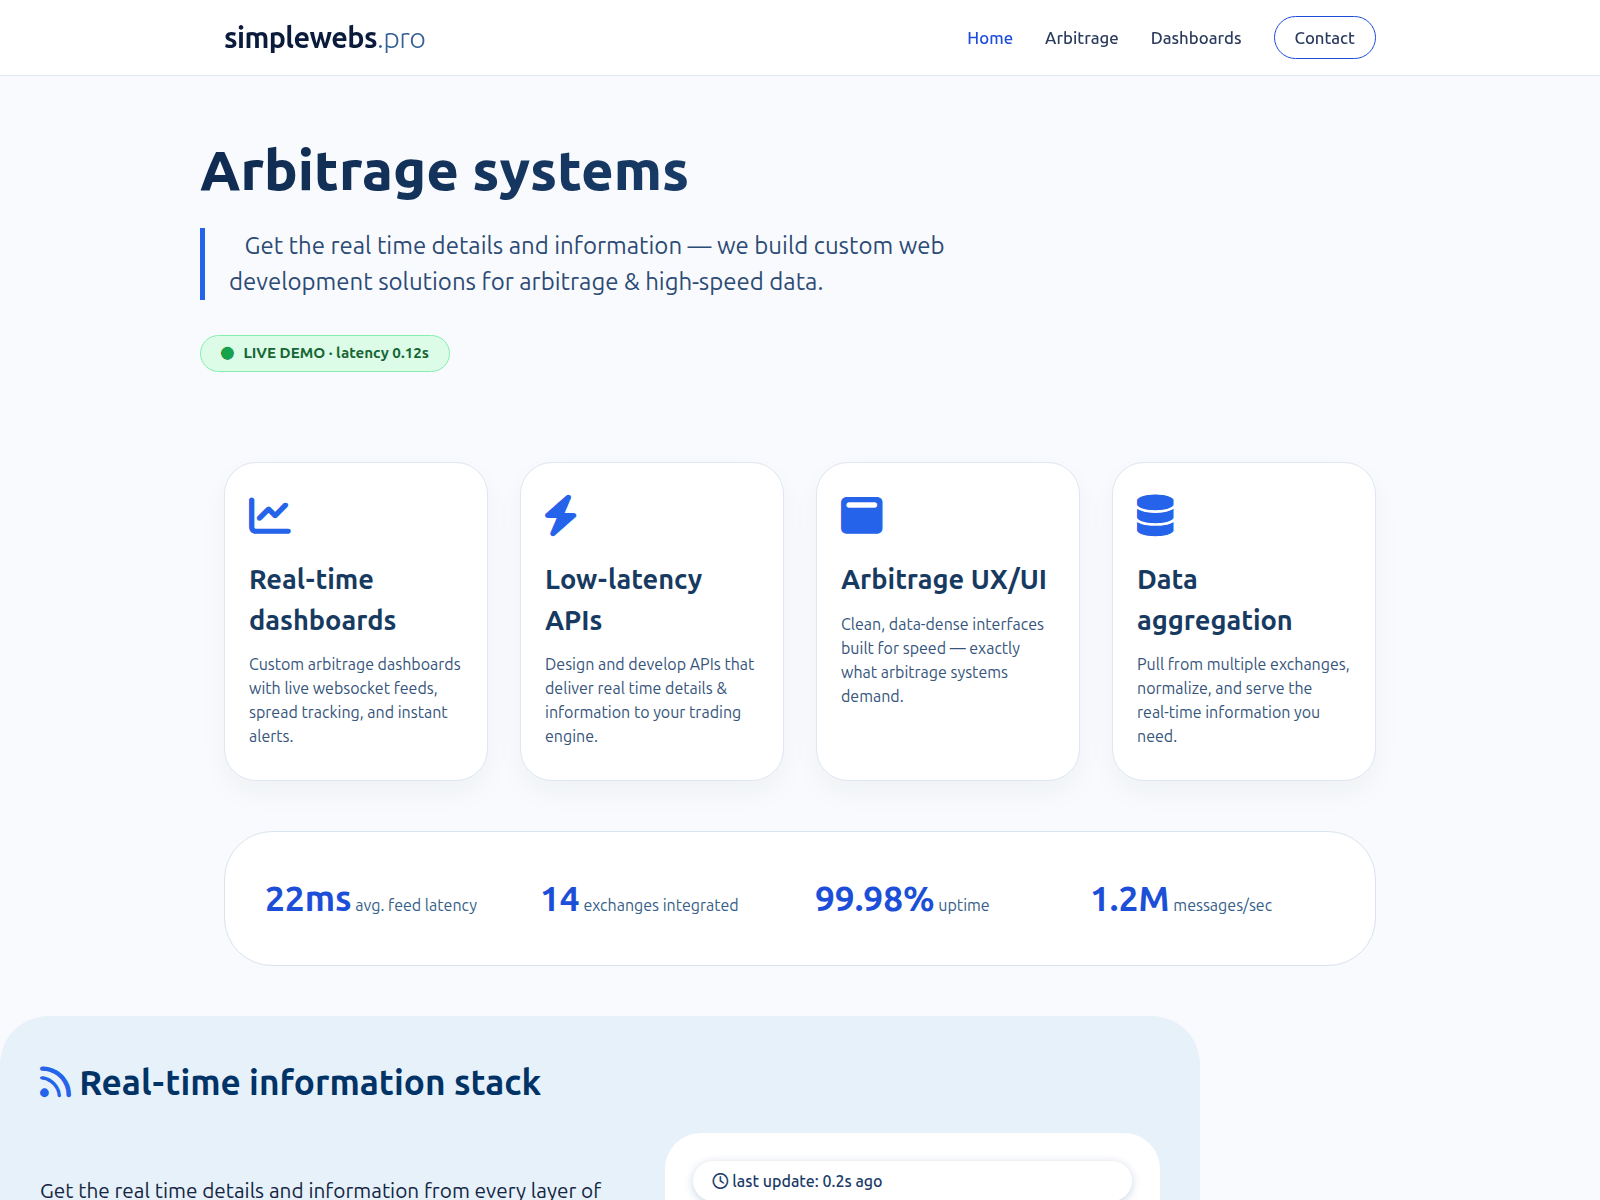Select the Low-latency APIs card heading
The width and height of the screenshot is (1600, 1200).
(623, 600)
